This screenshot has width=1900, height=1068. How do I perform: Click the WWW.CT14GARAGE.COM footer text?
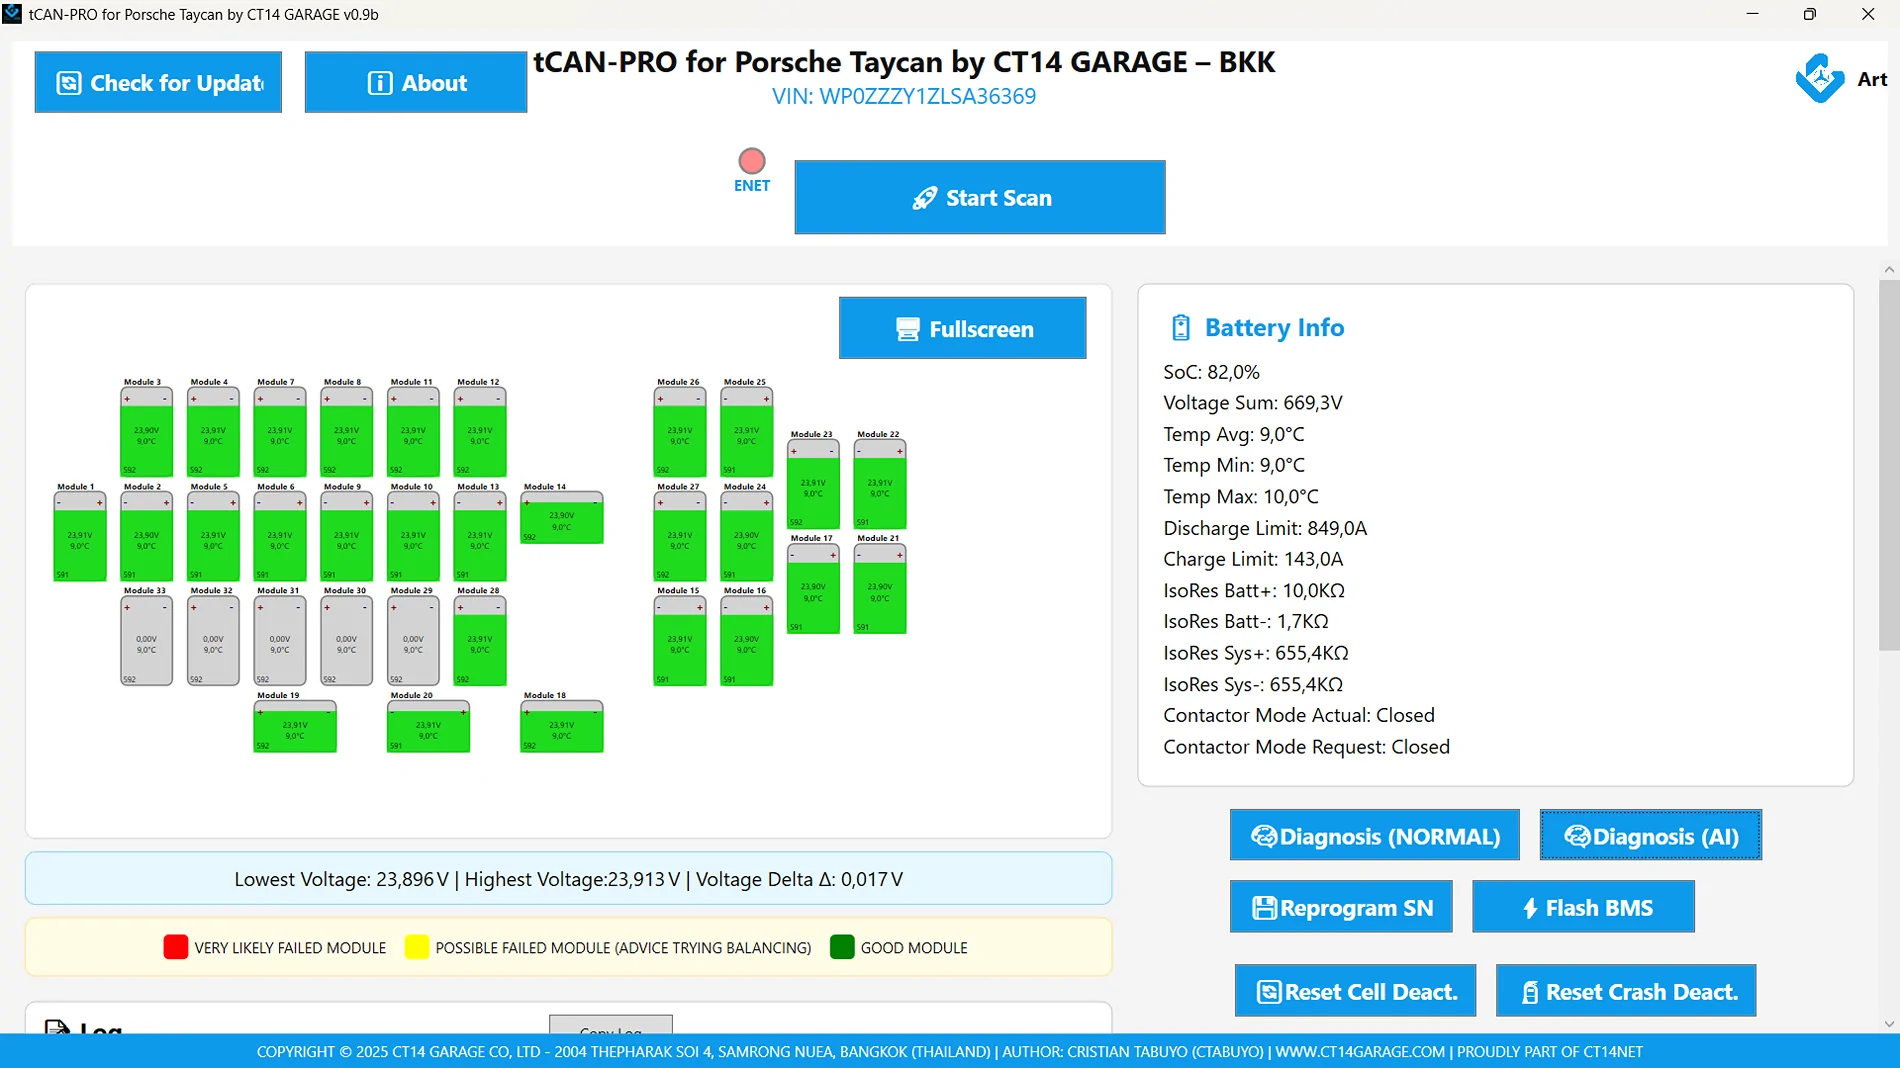1360,1051
